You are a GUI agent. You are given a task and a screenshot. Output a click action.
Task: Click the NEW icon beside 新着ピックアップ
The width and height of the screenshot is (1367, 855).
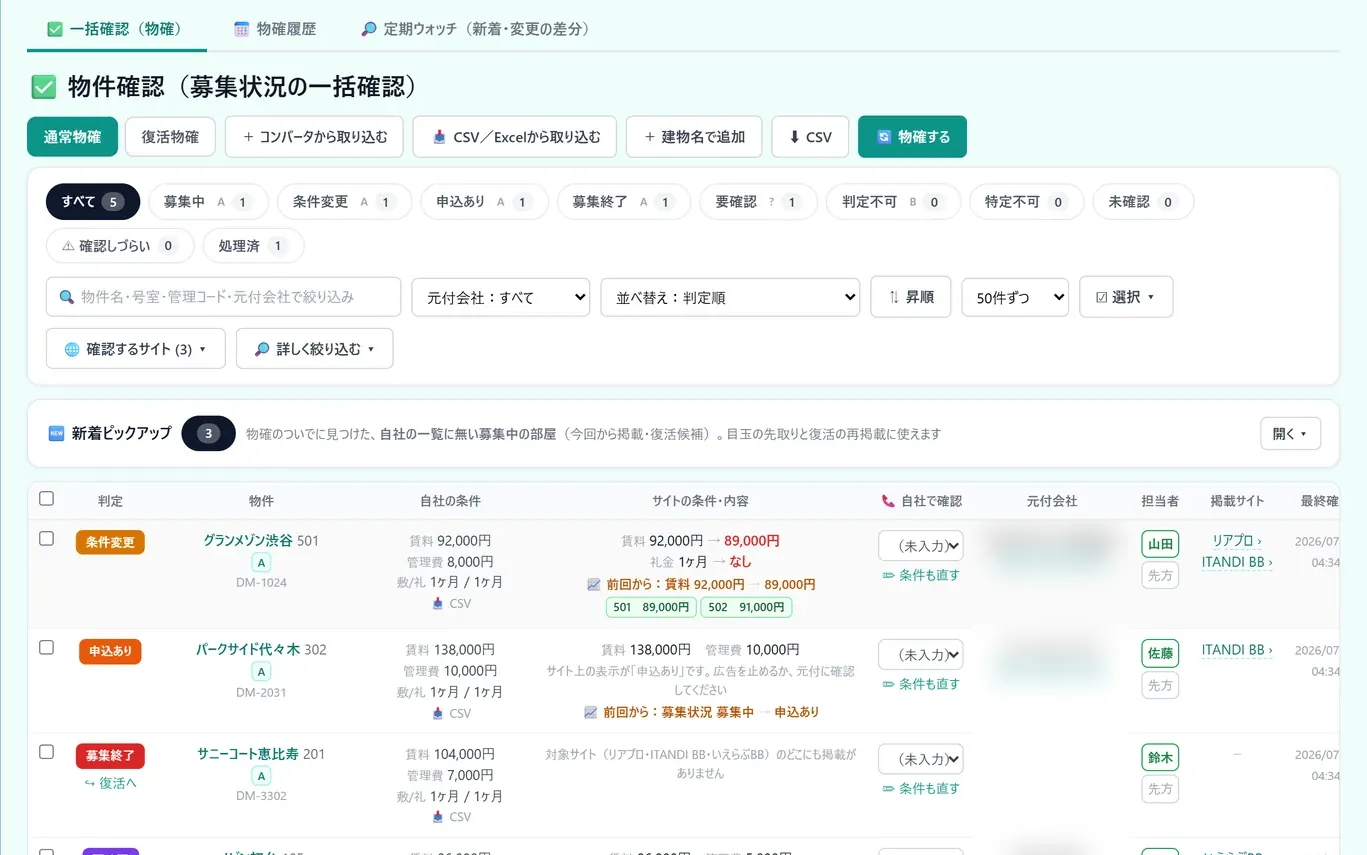(x=56, y=433)
